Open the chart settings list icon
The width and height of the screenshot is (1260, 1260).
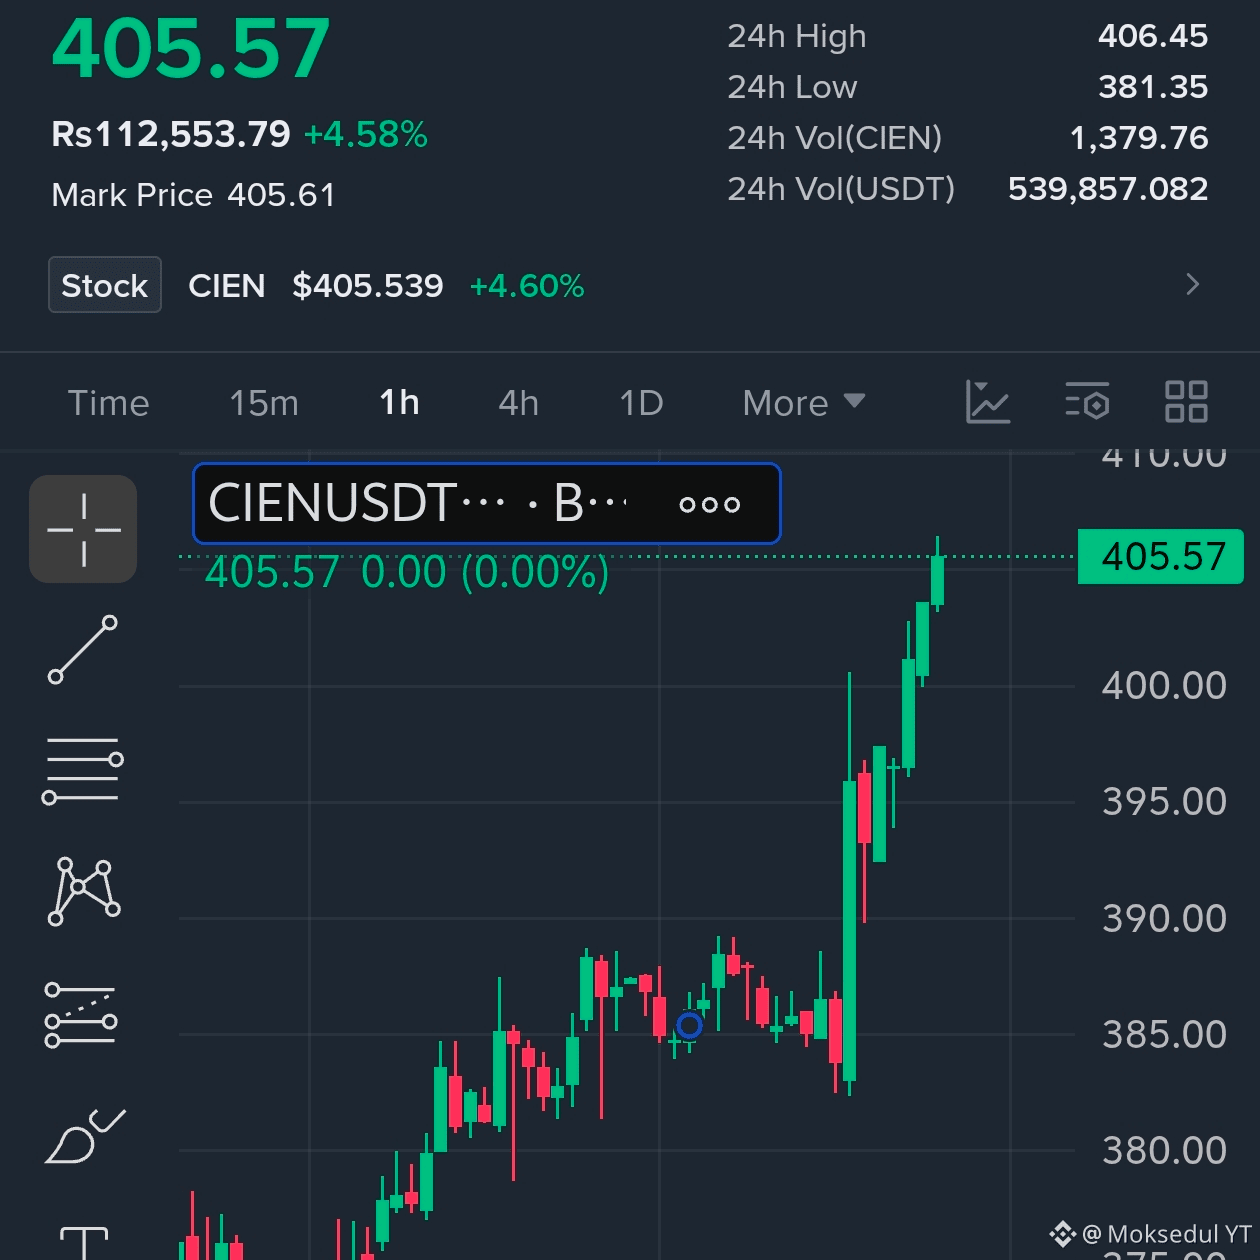click(1087, 402)
